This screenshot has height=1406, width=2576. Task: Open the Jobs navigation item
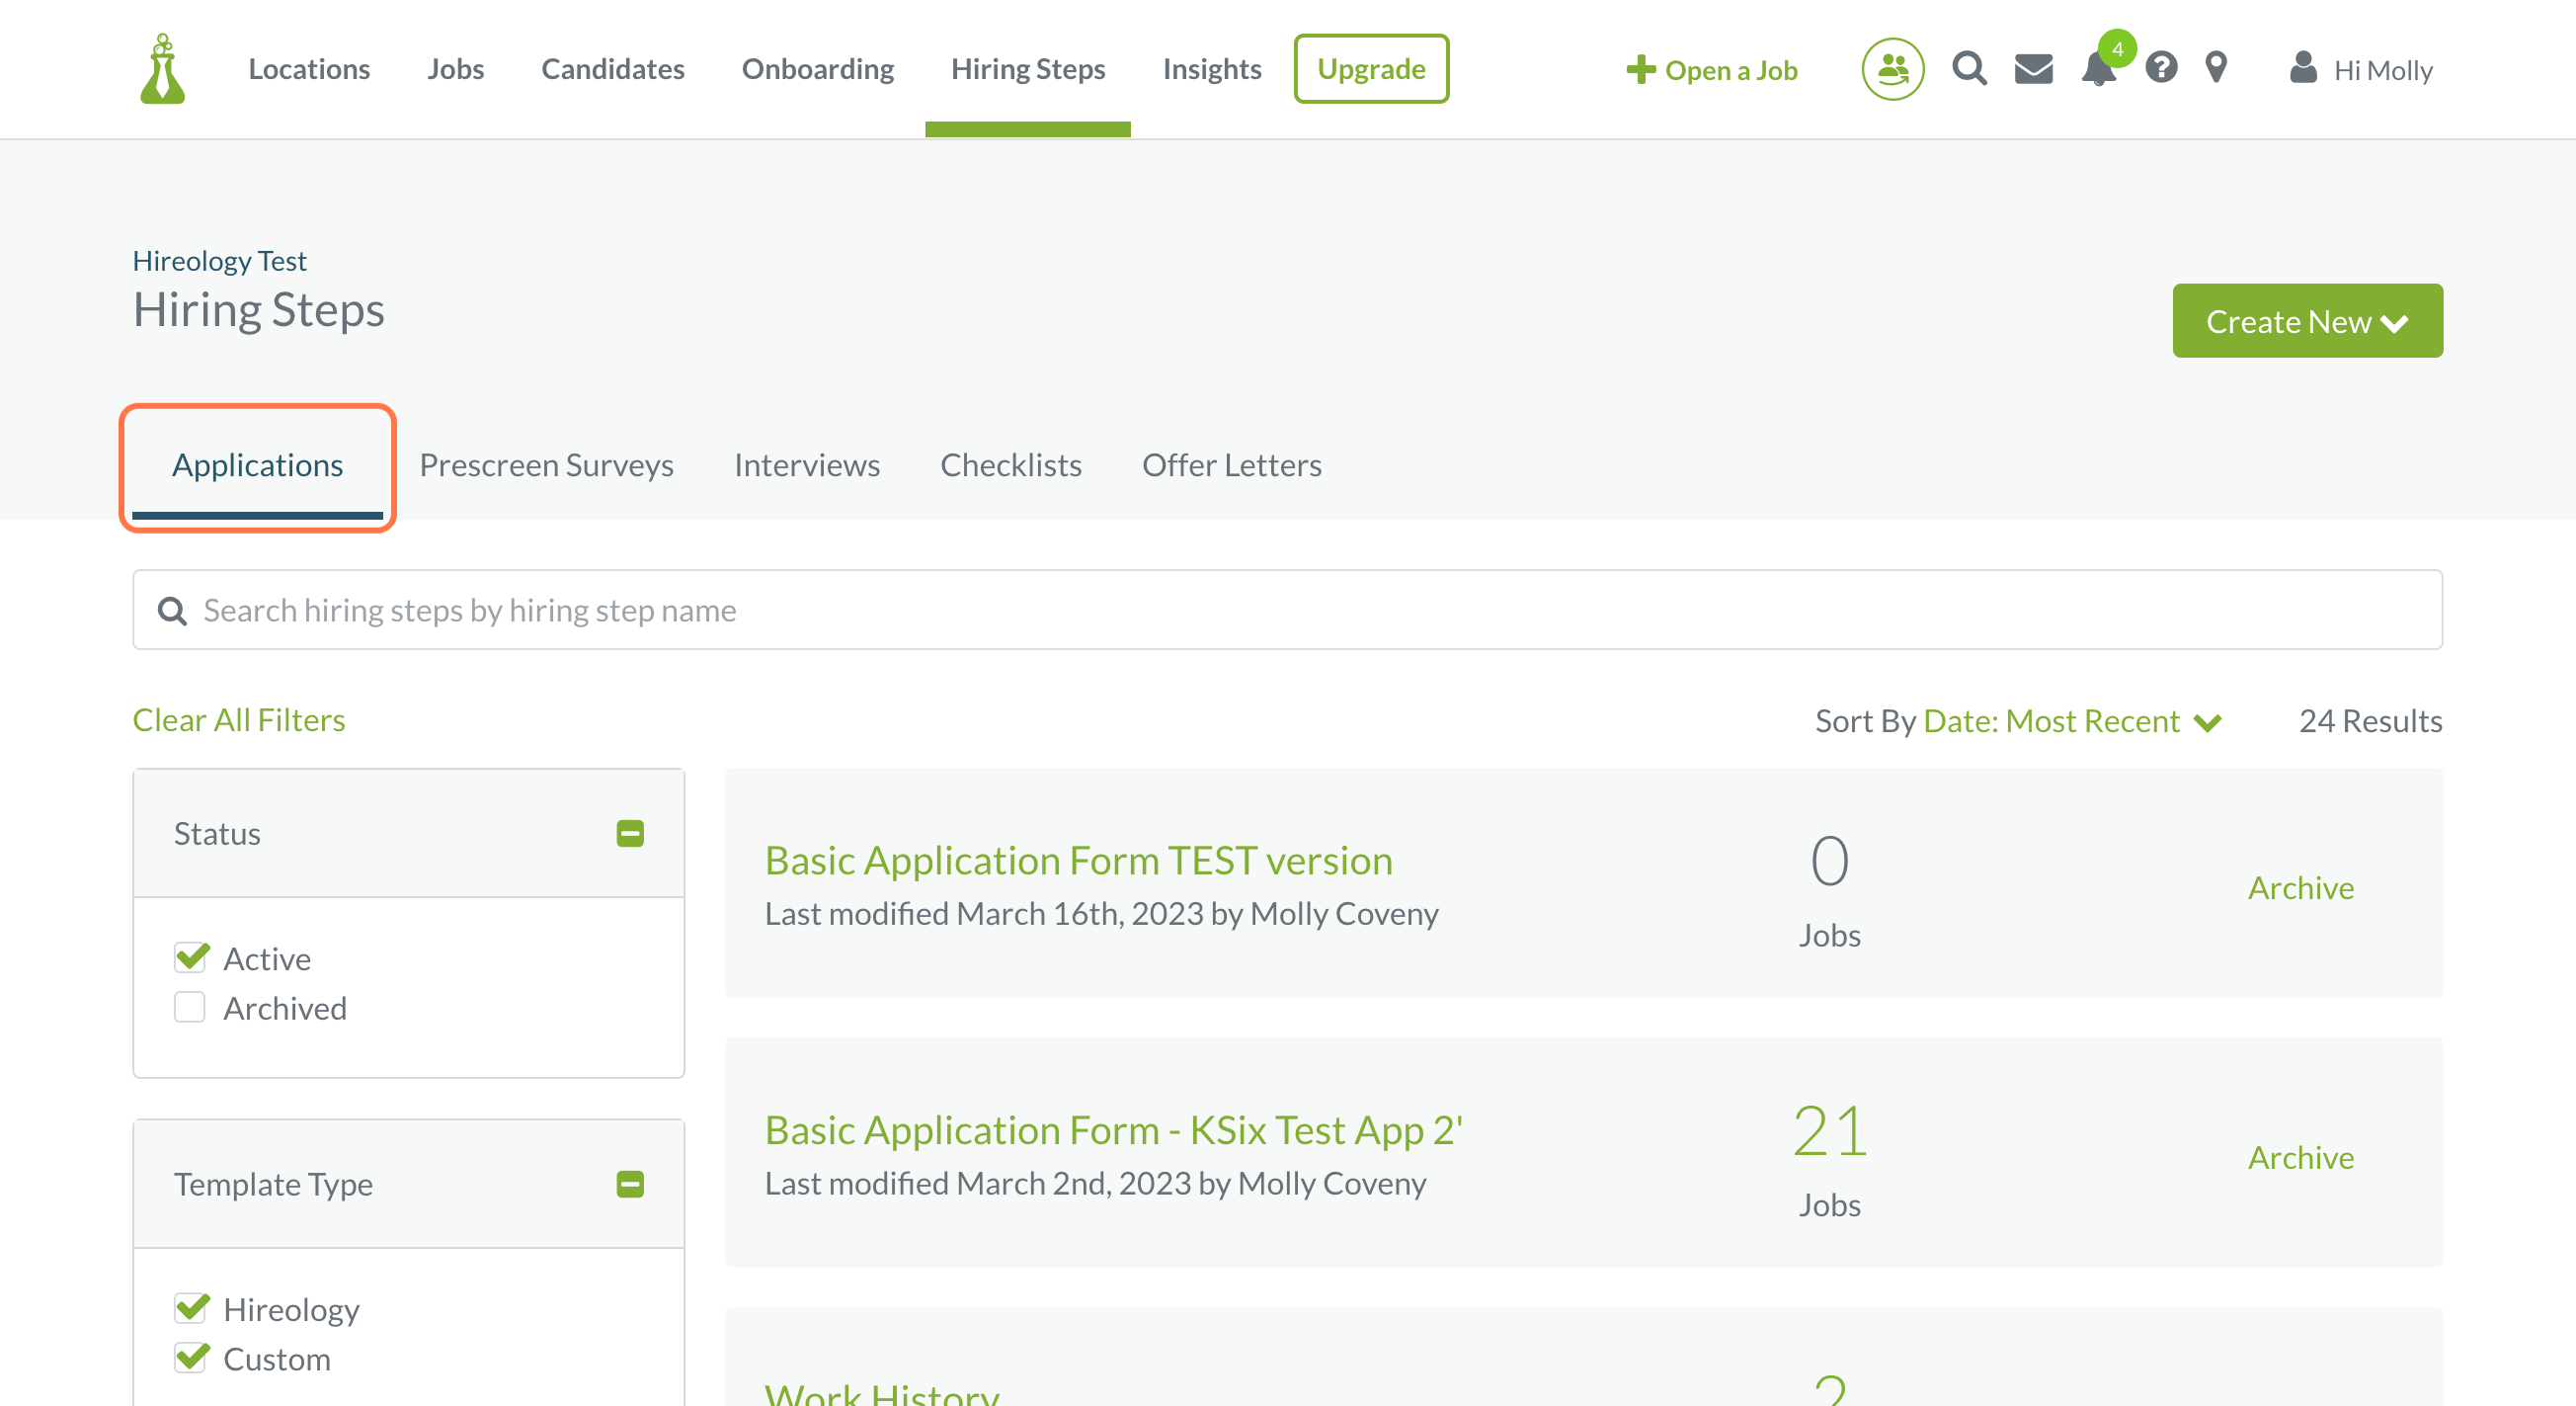pos(456,69)
